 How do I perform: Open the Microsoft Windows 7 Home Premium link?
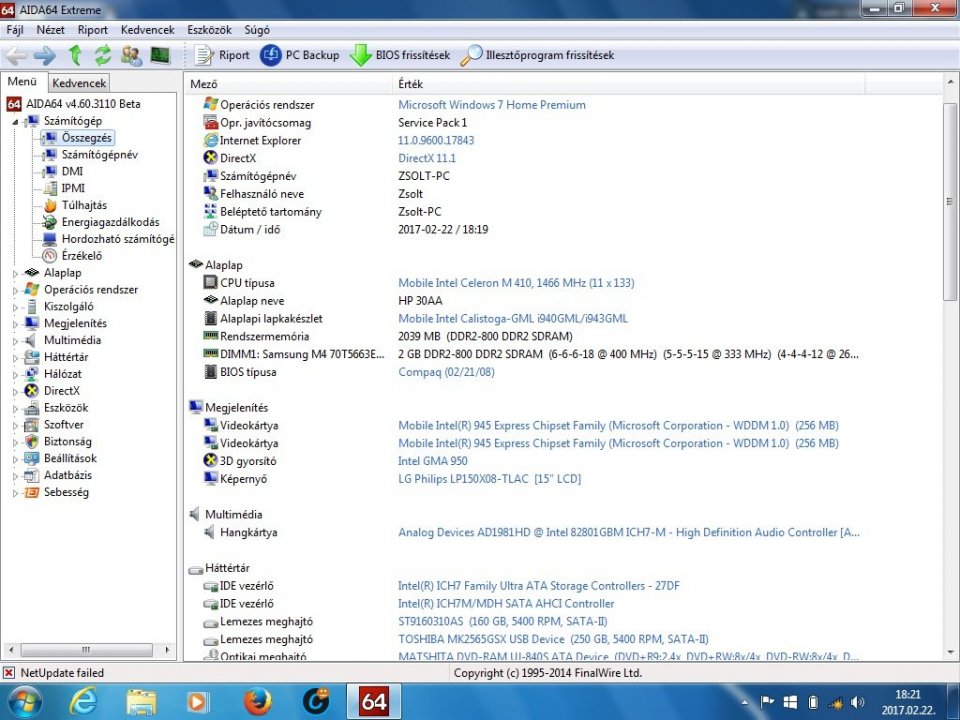(492, 105)
